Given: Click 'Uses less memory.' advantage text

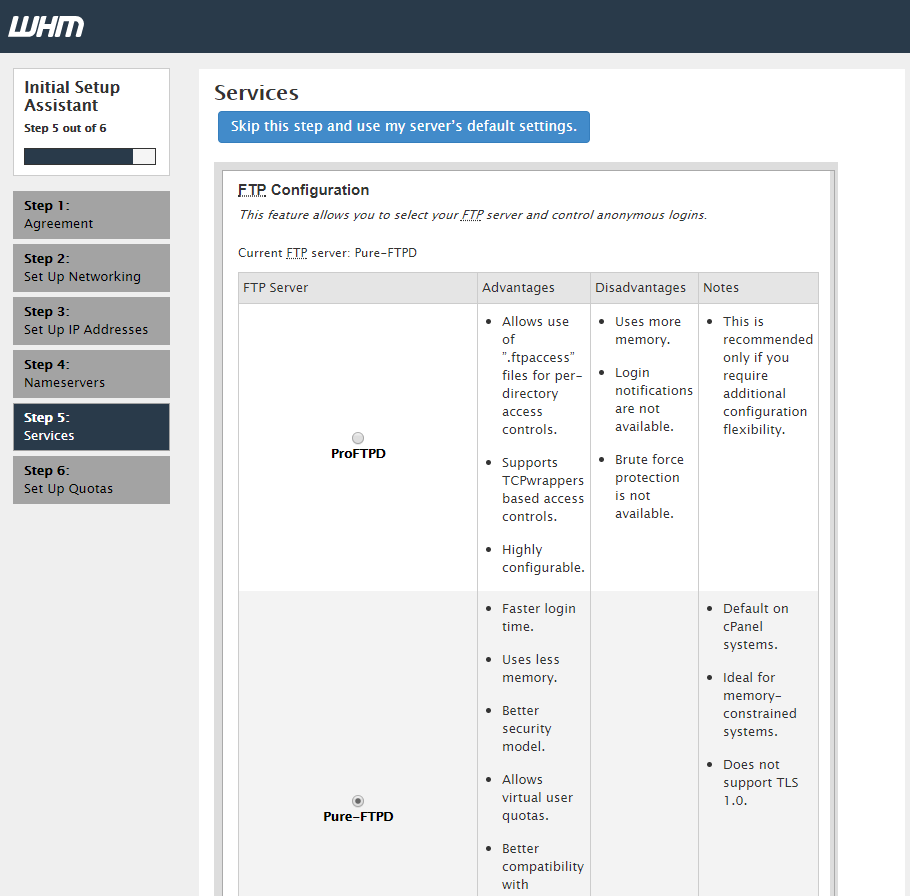Looking at the screenshot, I should coord(530,669).
